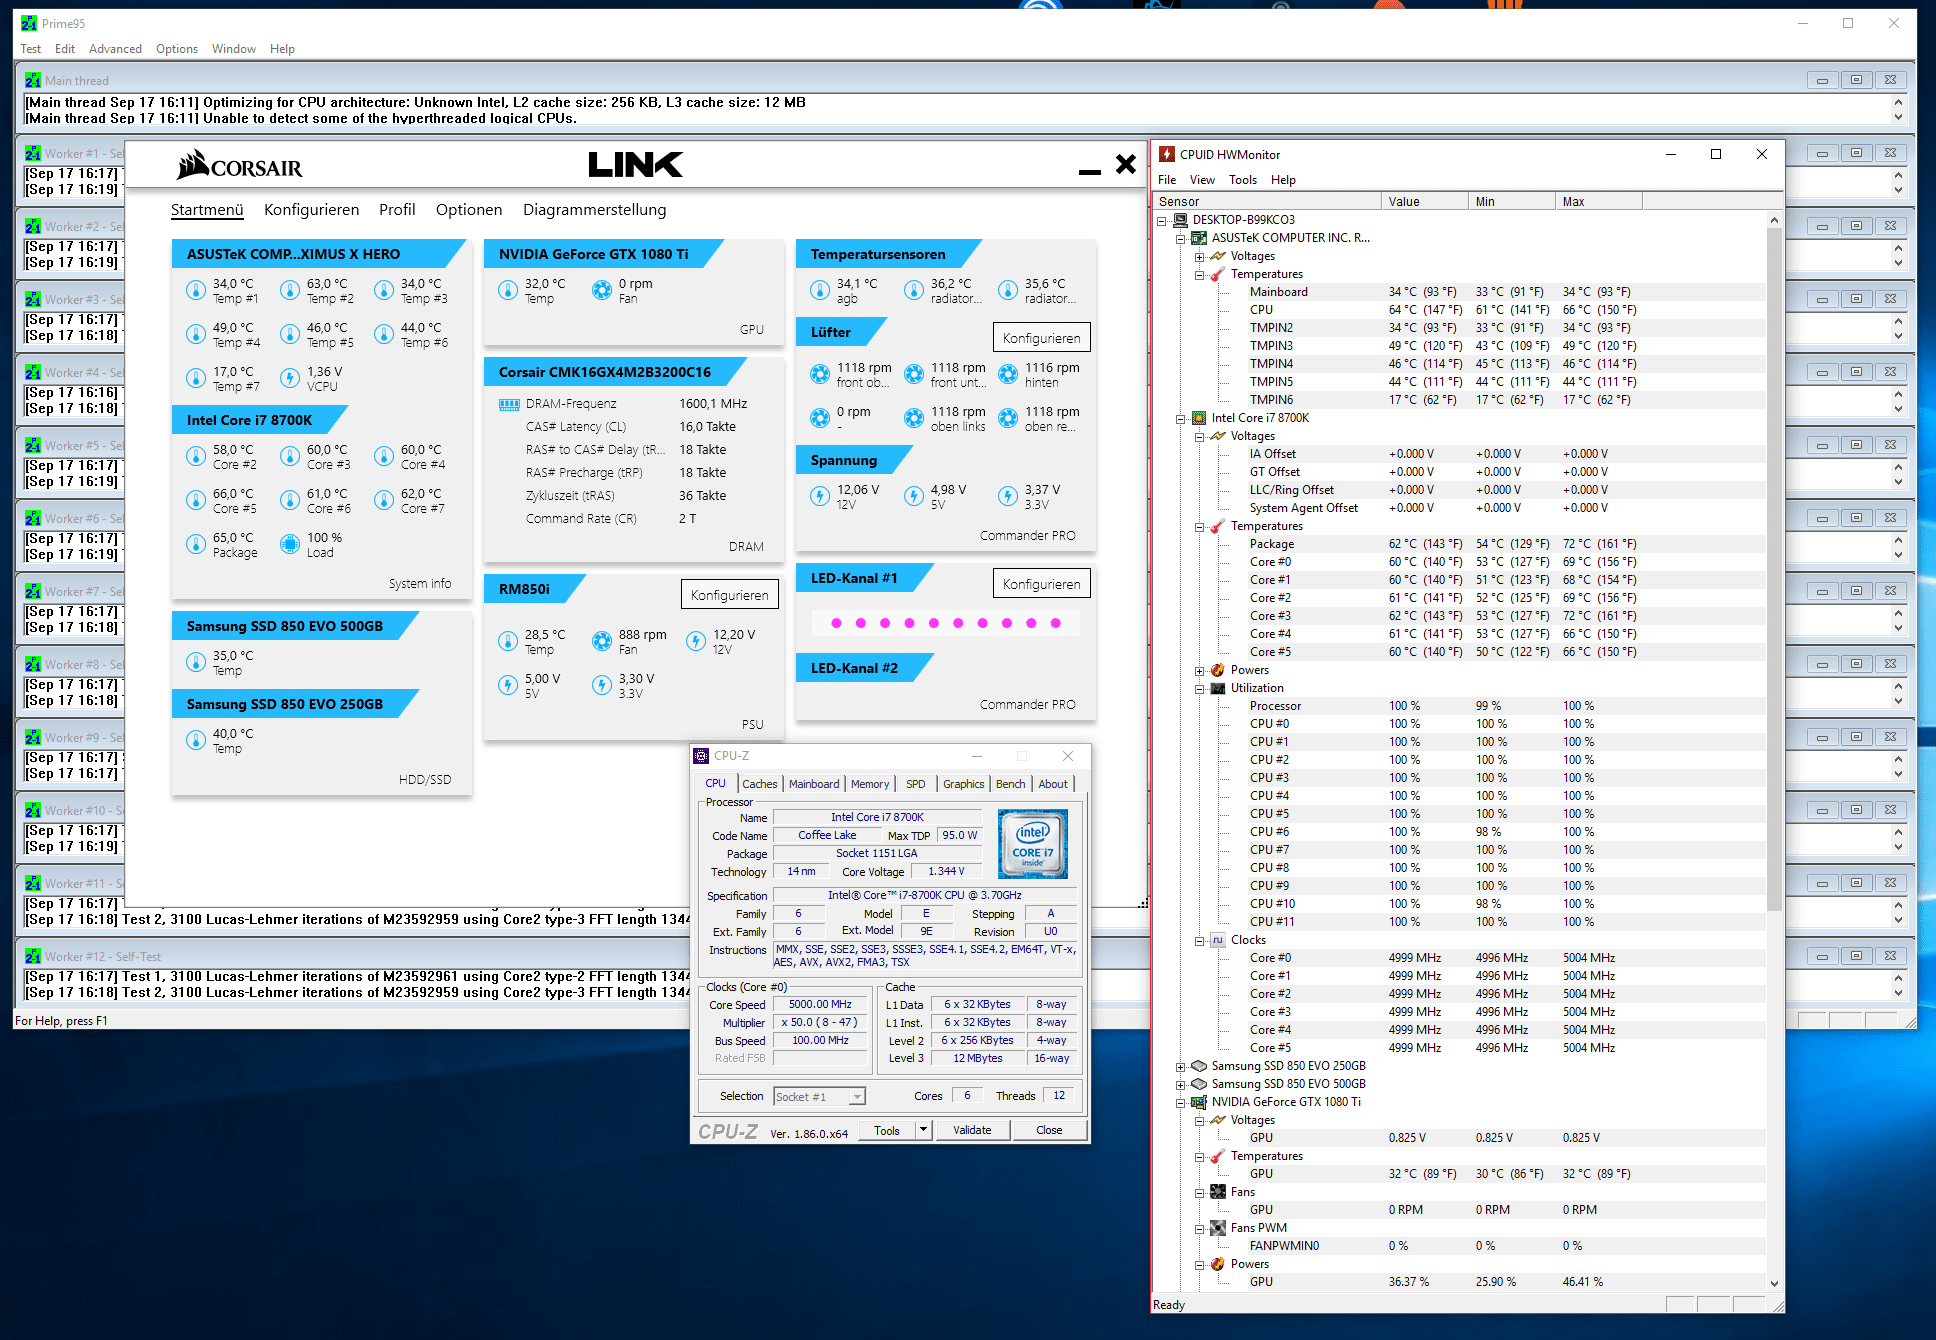The height and width of the screenshot is (1340, 1936).
Task: Click the last pink LED dot in LED-Kanal #1
Action: (x=1056, y=623)
